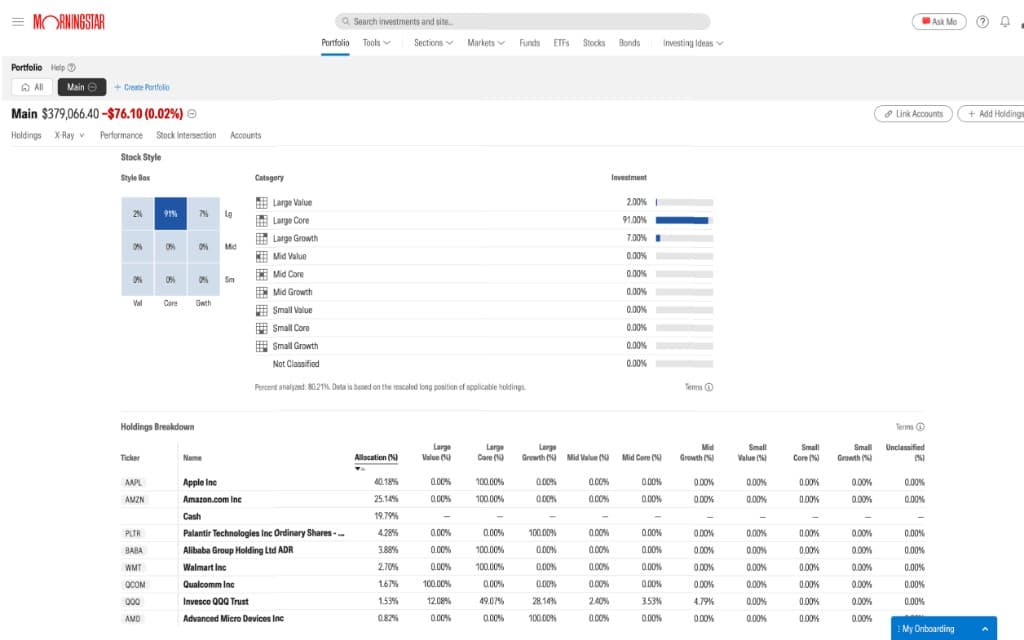Screen dimensions: 1024x640
Task: Click the options icon next to portfolio value
Action: (x=192, y=114)
